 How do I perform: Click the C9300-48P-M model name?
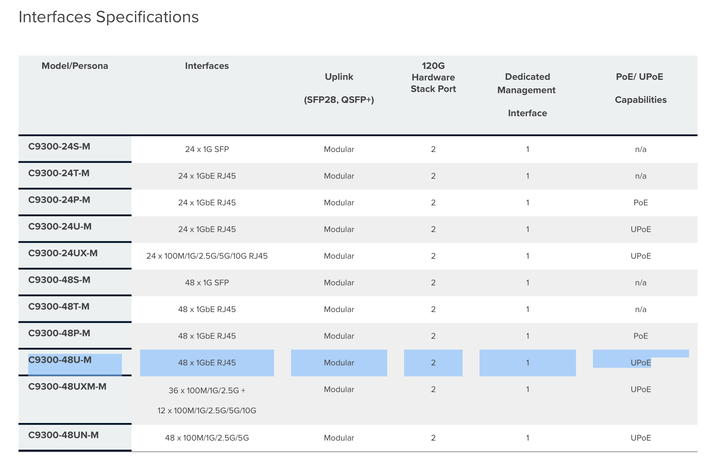pyautogui.click(x=59, y=333)
